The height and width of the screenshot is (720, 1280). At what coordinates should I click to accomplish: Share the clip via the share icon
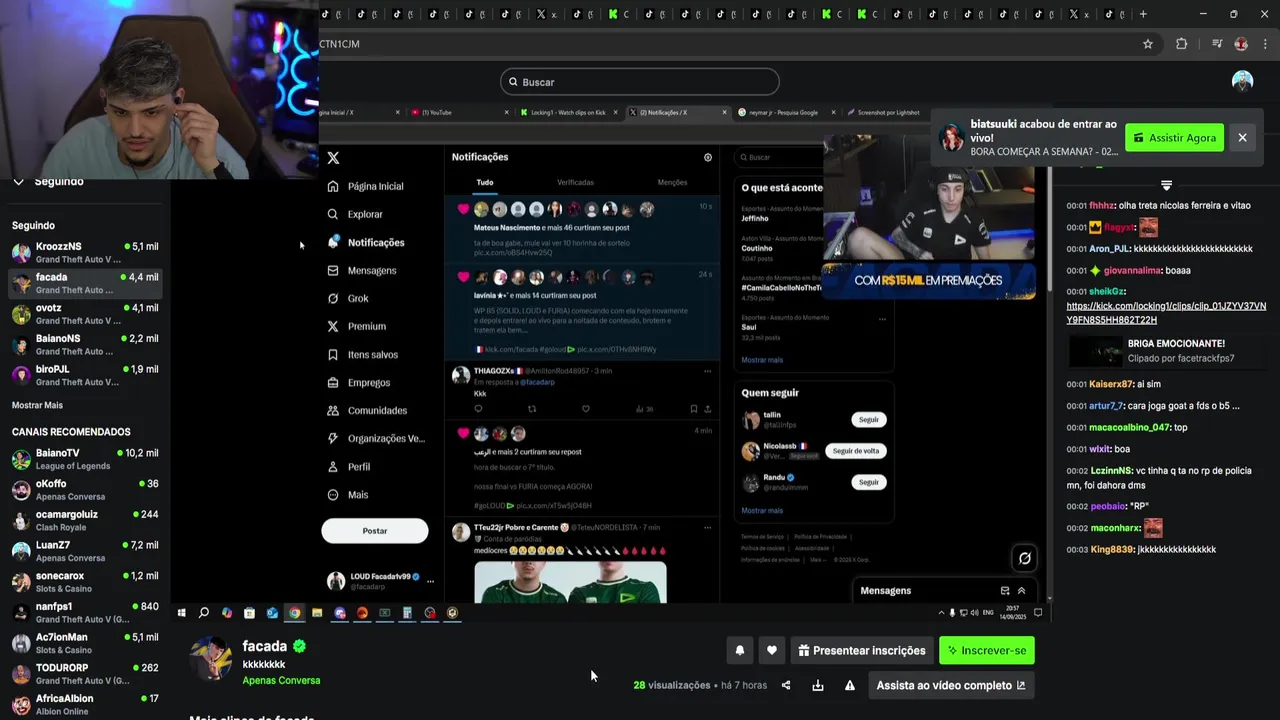click(x=786, y=685)
